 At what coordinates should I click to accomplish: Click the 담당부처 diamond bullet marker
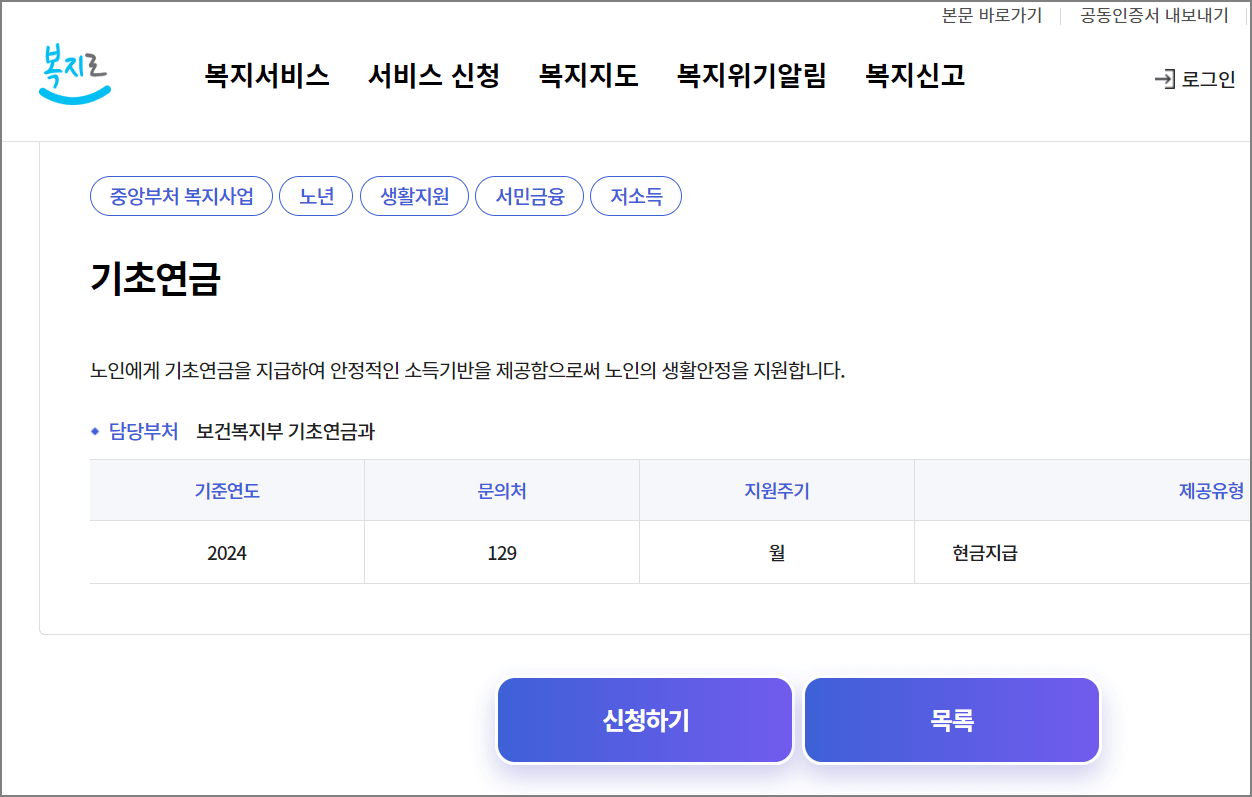pos(95,432)
